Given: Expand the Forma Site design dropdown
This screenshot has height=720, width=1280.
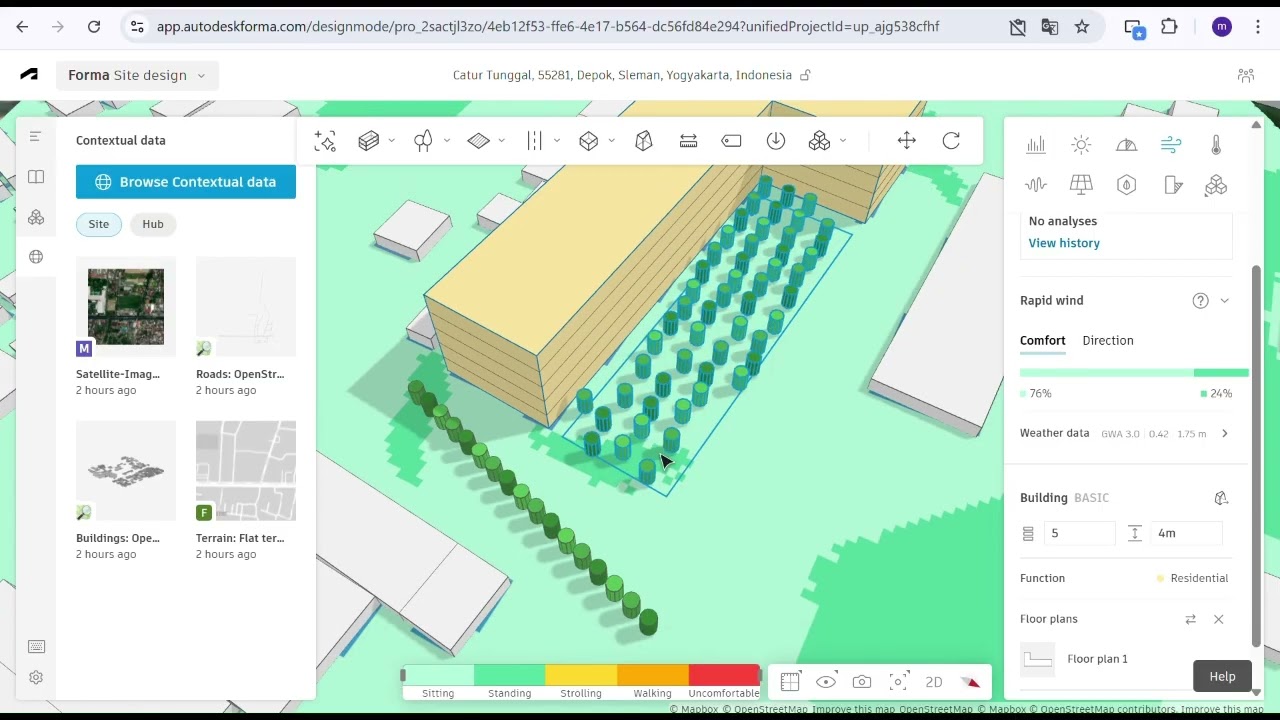Looking at the screenshot, I should click(137, 75).
